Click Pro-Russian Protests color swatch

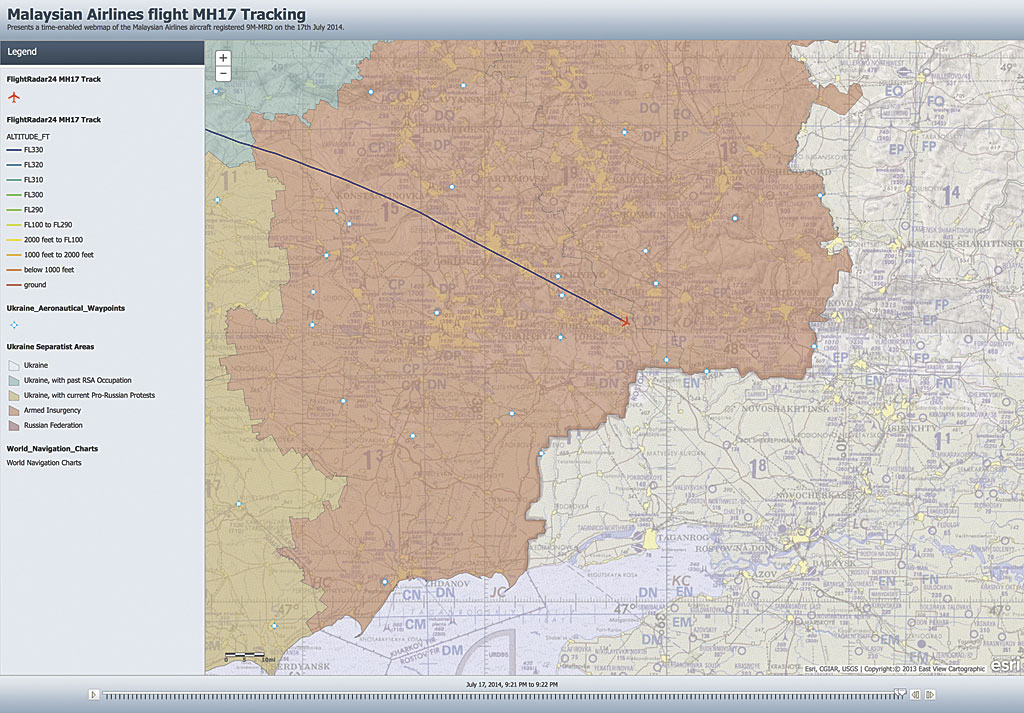(14, 396)
